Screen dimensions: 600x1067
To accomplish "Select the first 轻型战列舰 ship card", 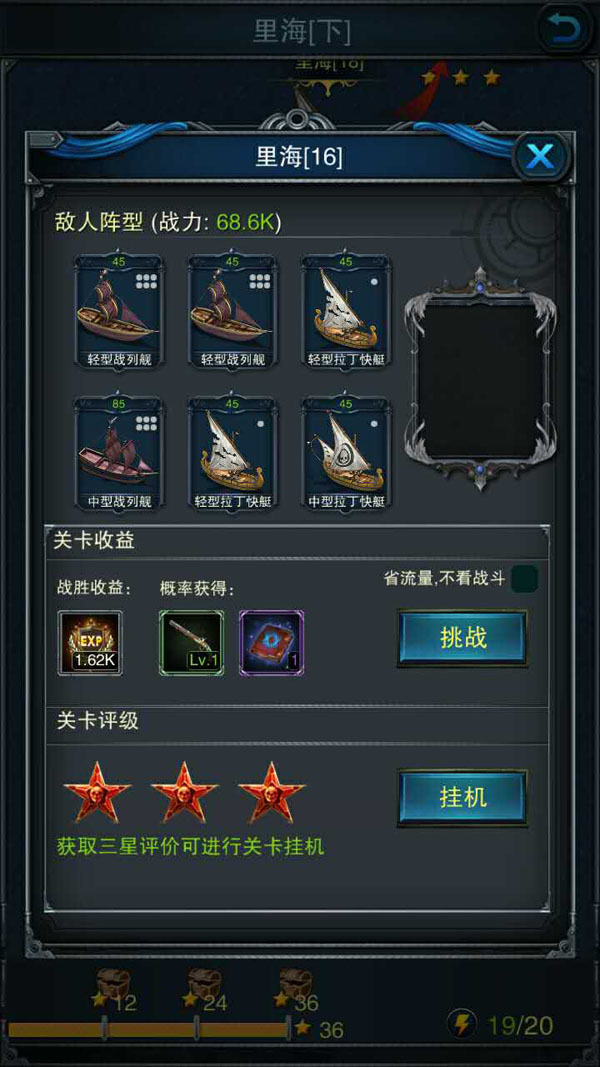I will [119, 311].
